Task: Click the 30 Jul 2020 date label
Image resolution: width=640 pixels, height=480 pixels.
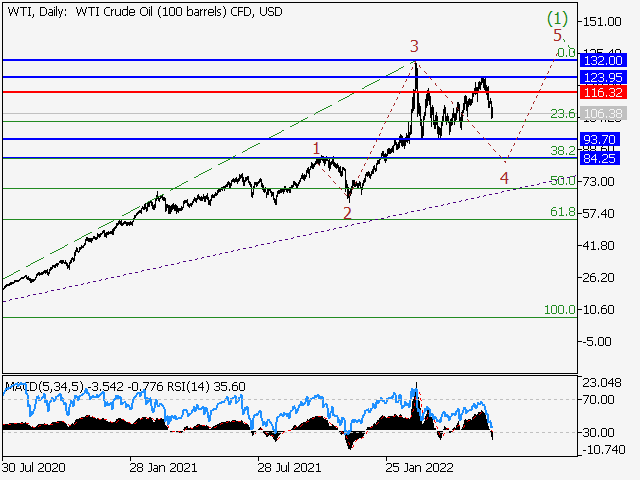Action: (33, 467)
